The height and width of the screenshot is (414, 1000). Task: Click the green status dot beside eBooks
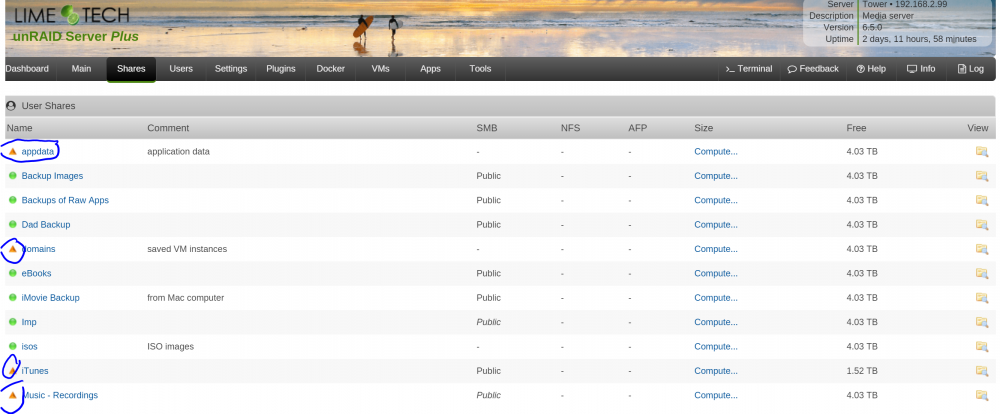(x=13, y=273)
